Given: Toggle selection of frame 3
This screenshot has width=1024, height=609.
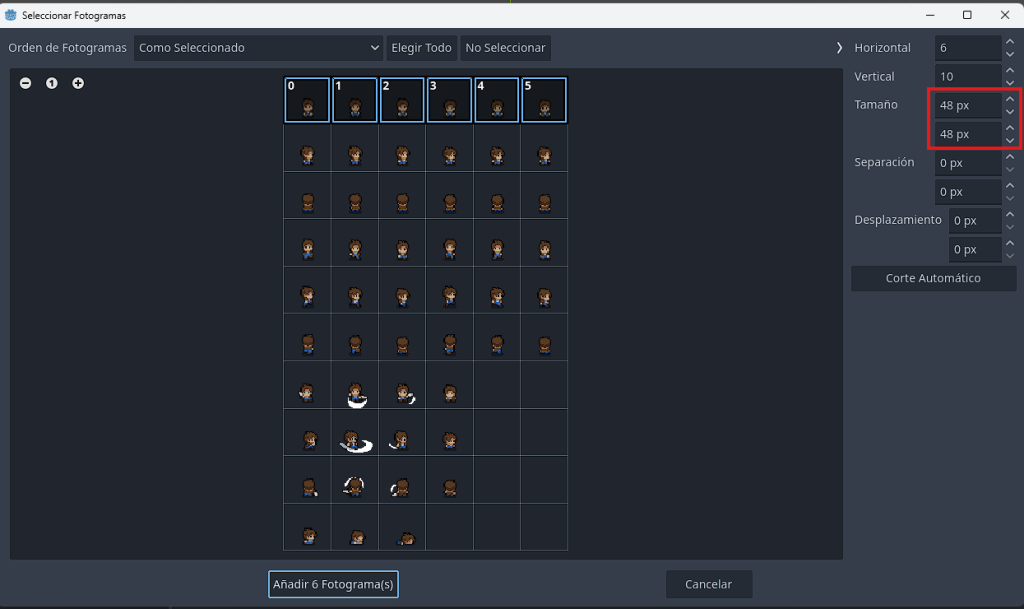Looking at the screenshot, I should (x=449, y=100).
